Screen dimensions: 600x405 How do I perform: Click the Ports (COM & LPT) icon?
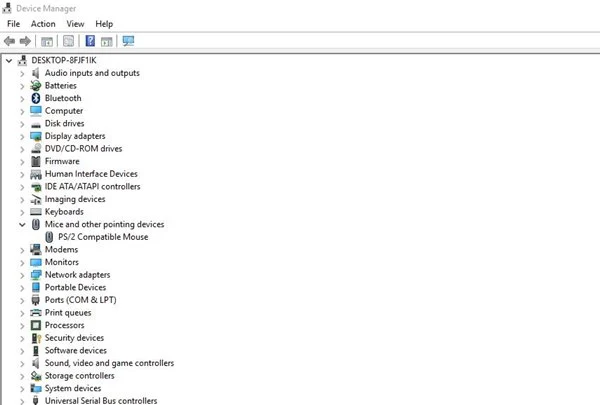[x=36, y=300]
